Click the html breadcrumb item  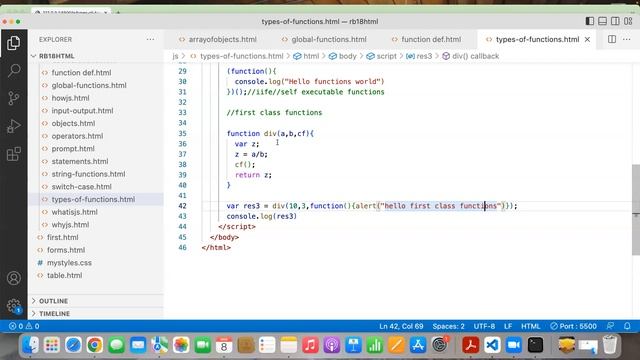(x=307, y=56)
